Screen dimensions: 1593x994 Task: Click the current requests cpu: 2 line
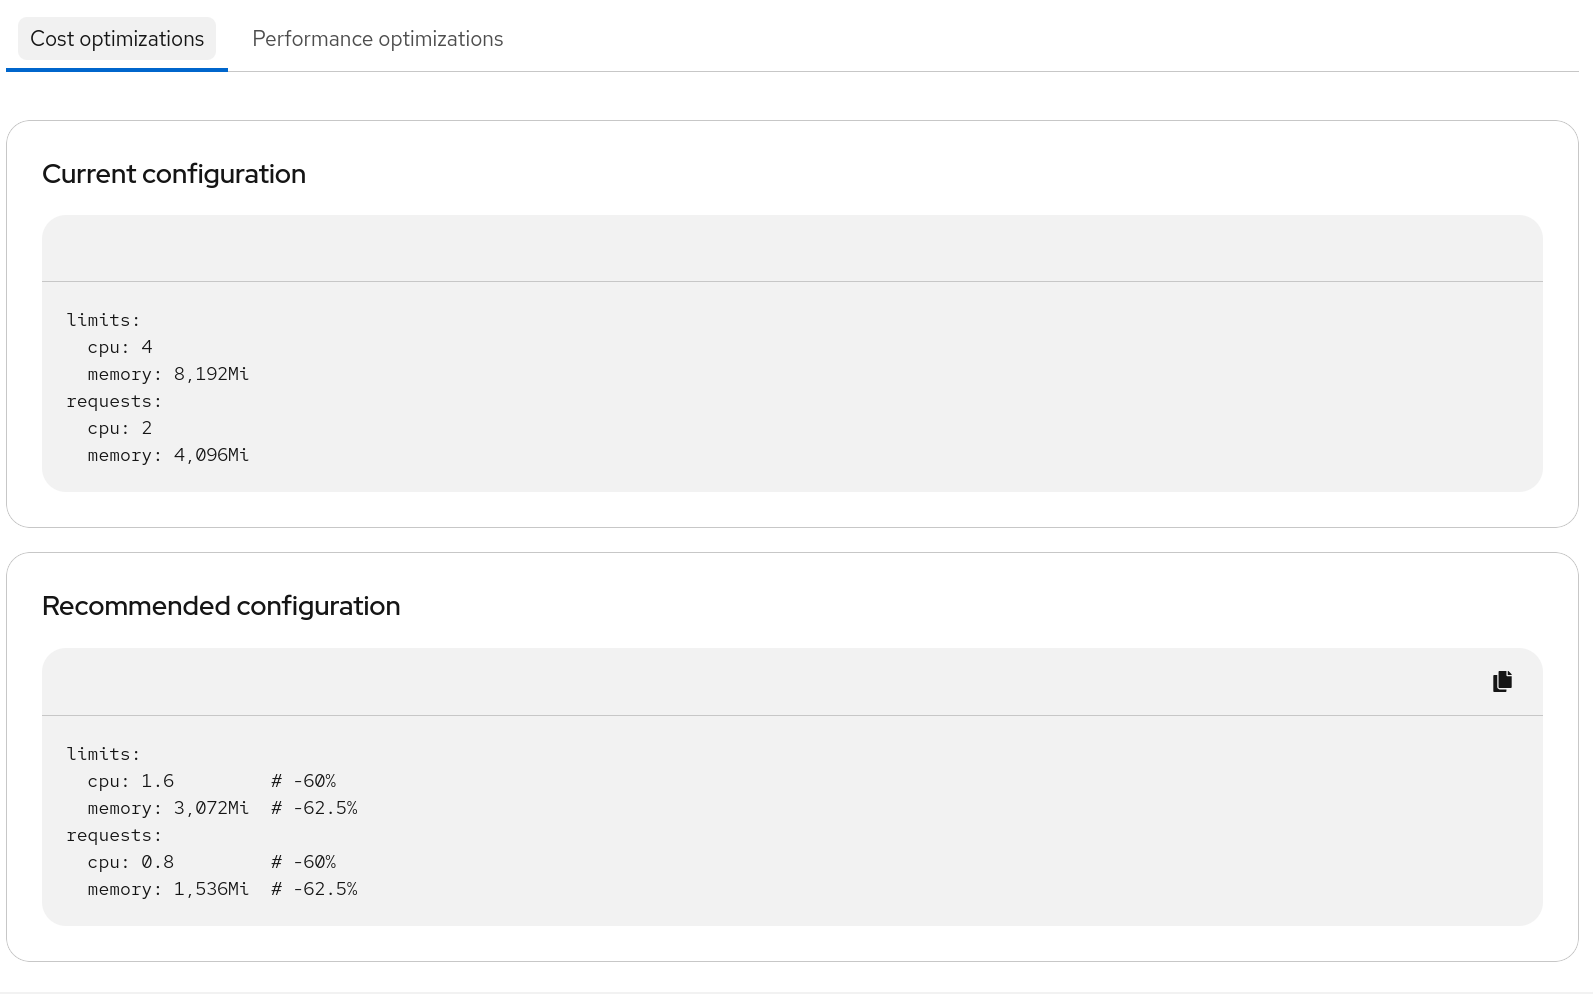click(120, 428)
